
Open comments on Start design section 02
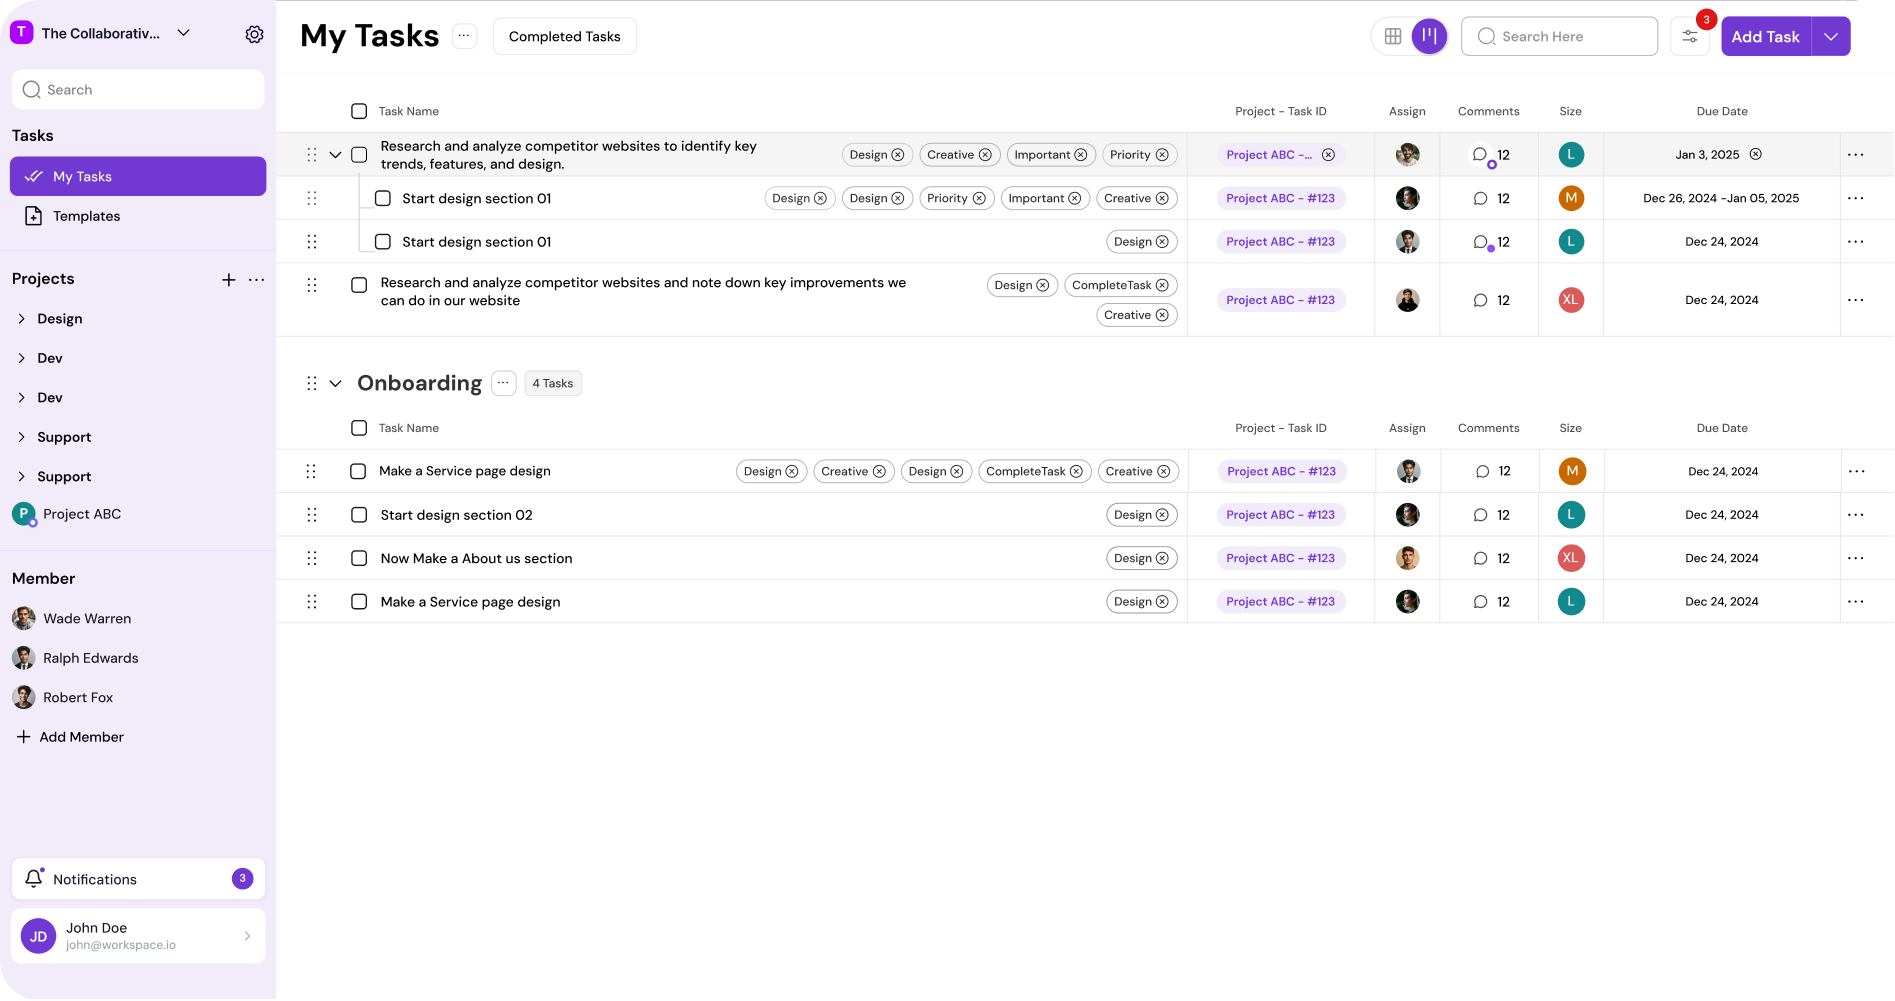point(1480,515)
